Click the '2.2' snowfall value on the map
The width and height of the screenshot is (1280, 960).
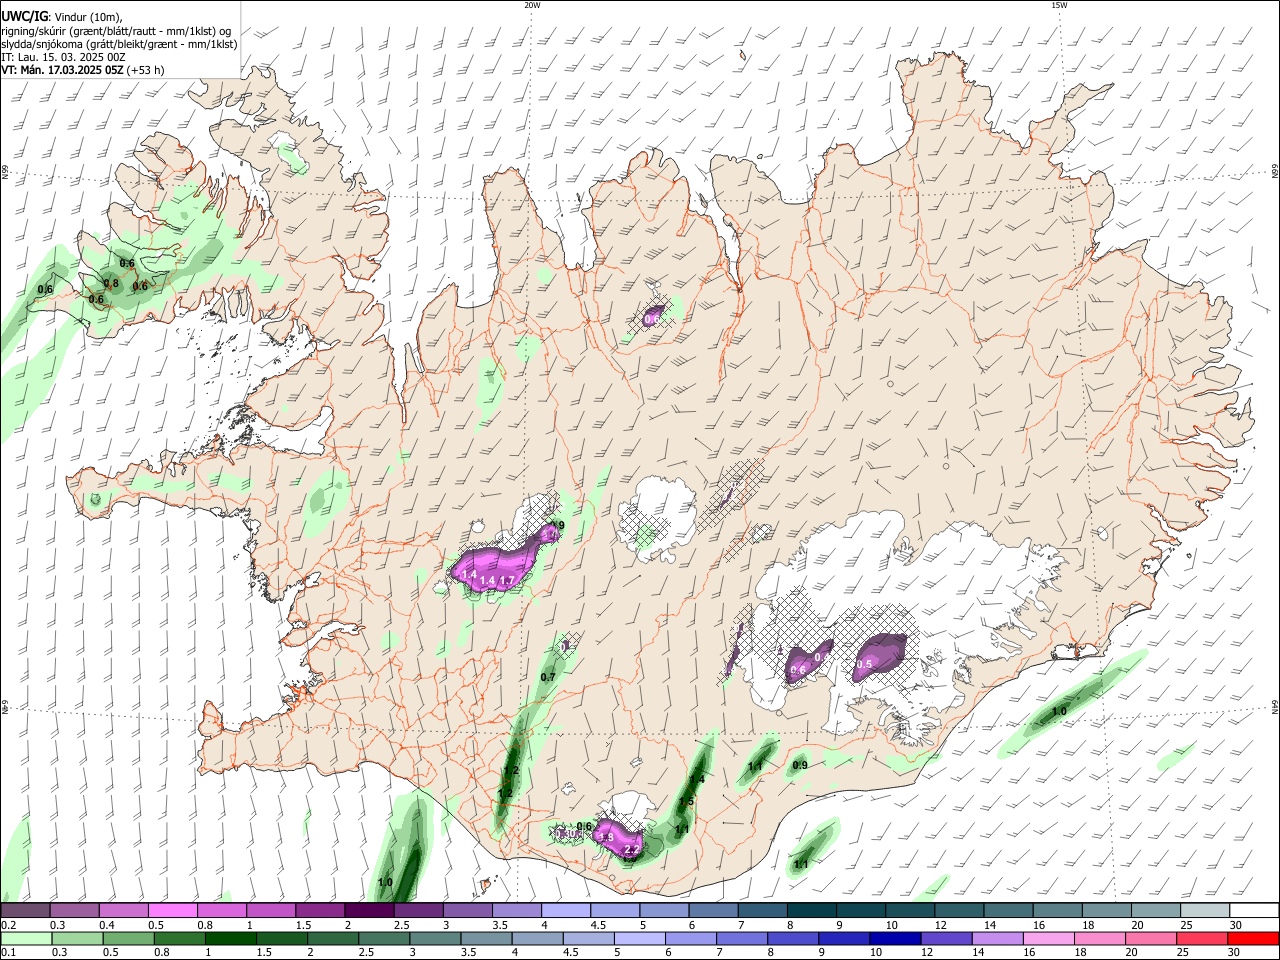(x=631, y=850)
